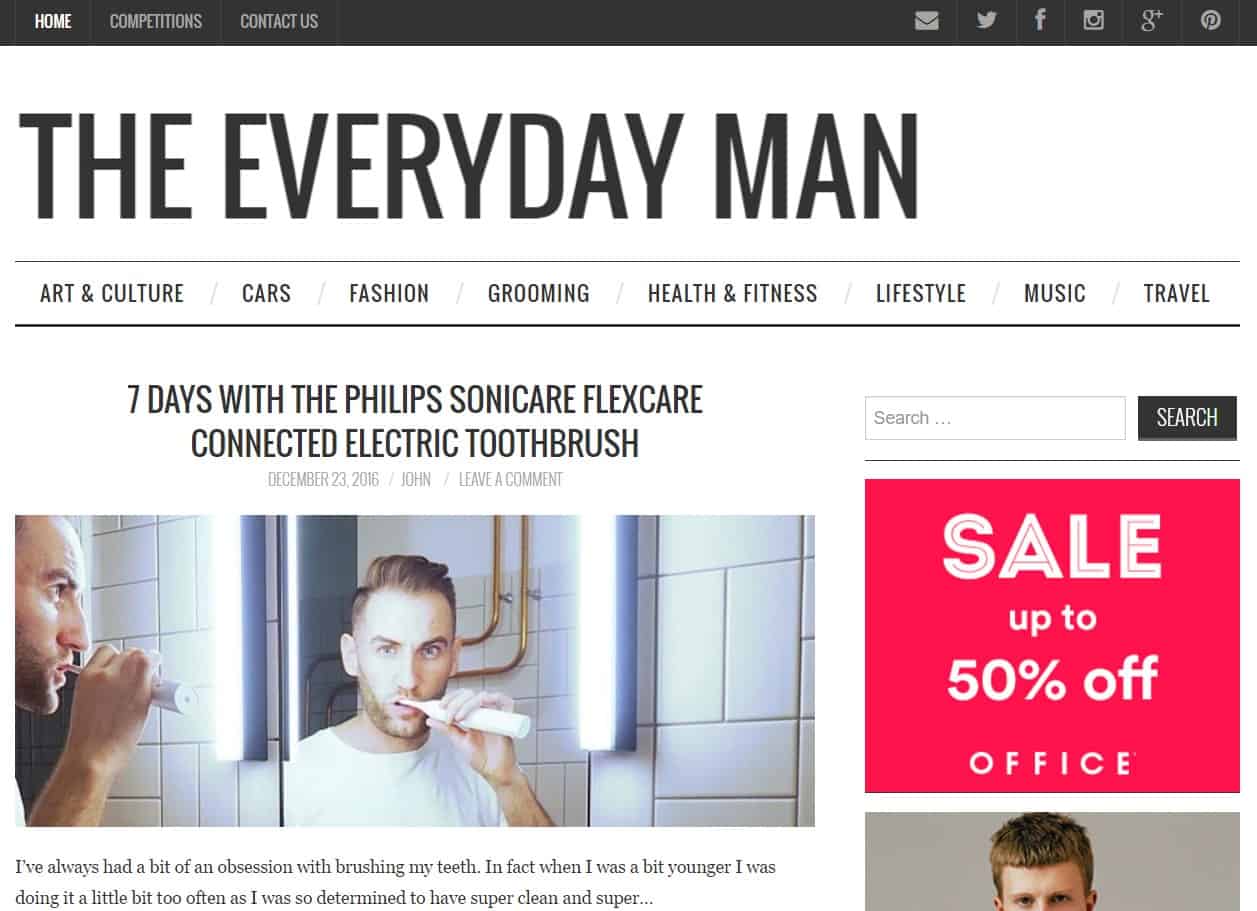Click the Office sale banner ad
The image size is (1257, 911).
1052,635
